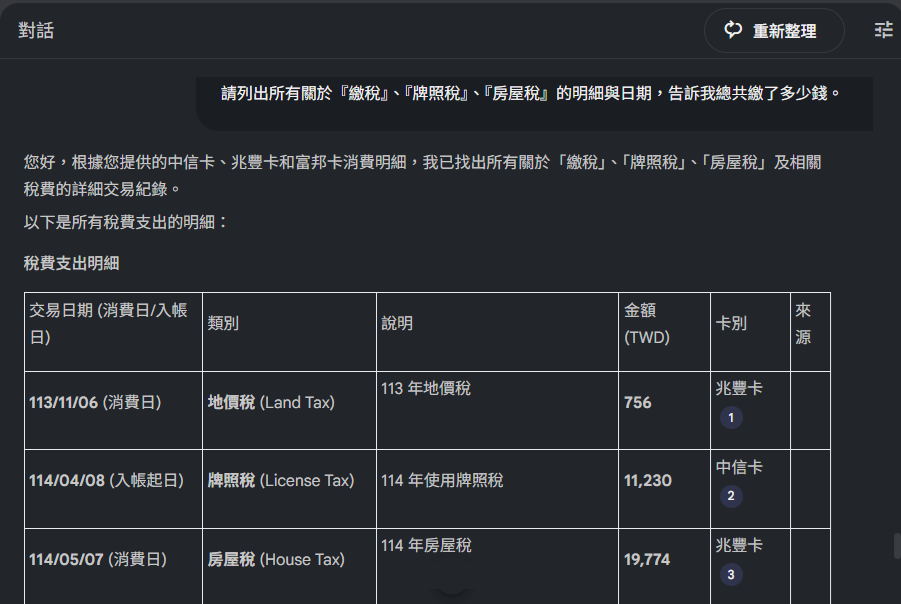The height and width of the screenshot is (604, 901).
Task: Open citation 2 under 中信卡
Action: pos(731,496)
